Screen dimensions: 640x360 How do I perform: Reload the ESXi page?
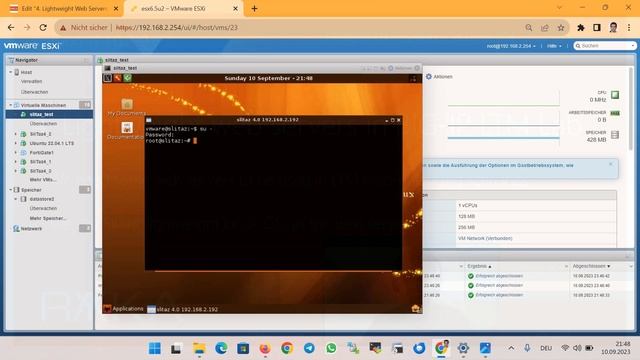click(x=43, y=28)
